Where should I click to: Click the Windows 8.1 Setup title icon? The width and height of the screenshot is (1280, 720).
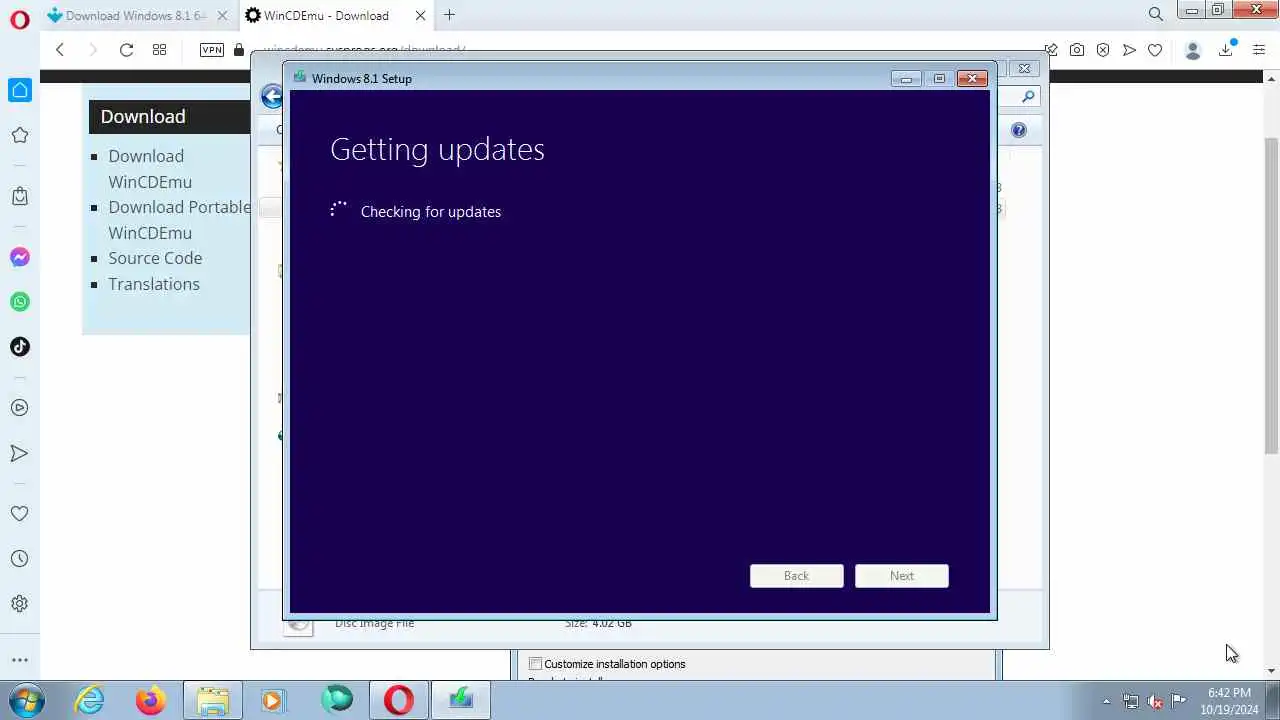point(299,78)
